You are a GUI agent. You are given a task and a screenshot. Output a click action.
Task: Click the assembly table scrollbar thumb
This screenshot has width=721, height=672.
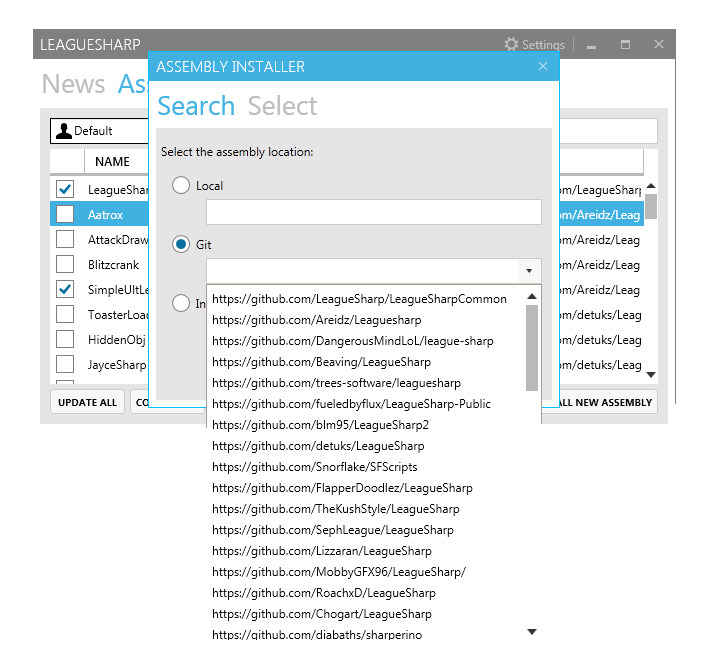(651, 206)
